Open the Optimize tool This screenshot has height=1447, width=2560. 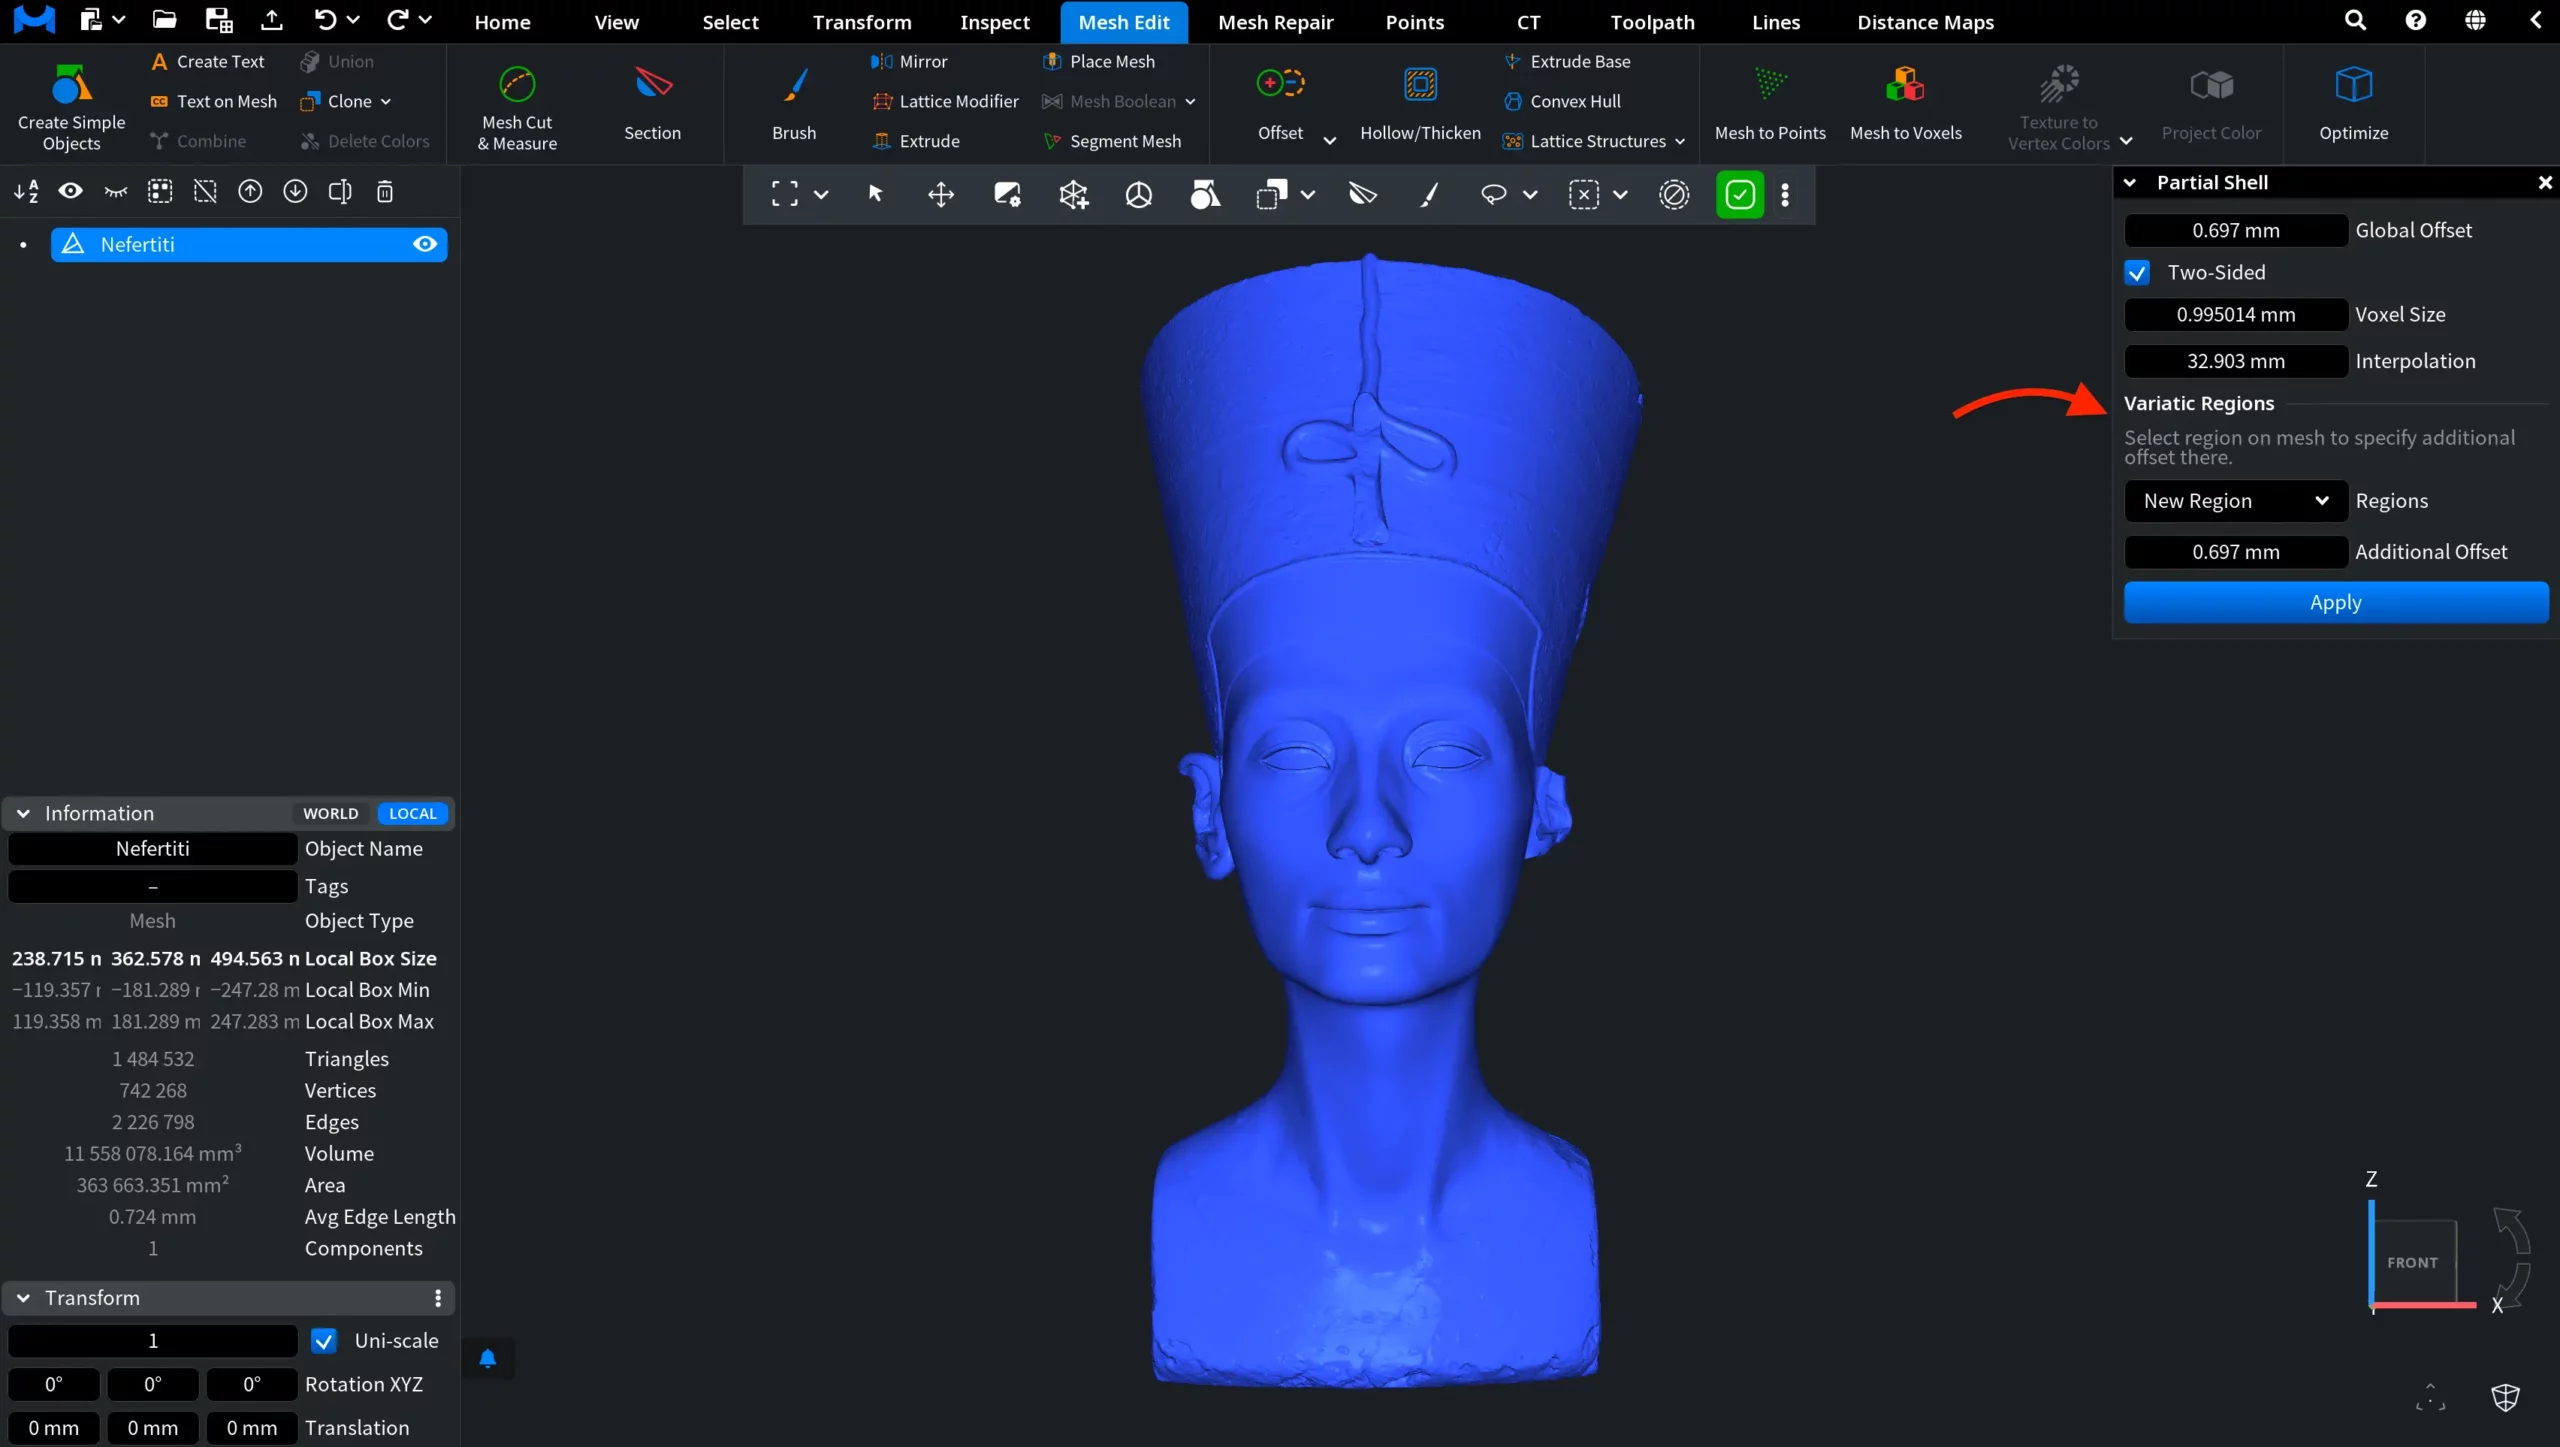click(x=2354, y=103)
